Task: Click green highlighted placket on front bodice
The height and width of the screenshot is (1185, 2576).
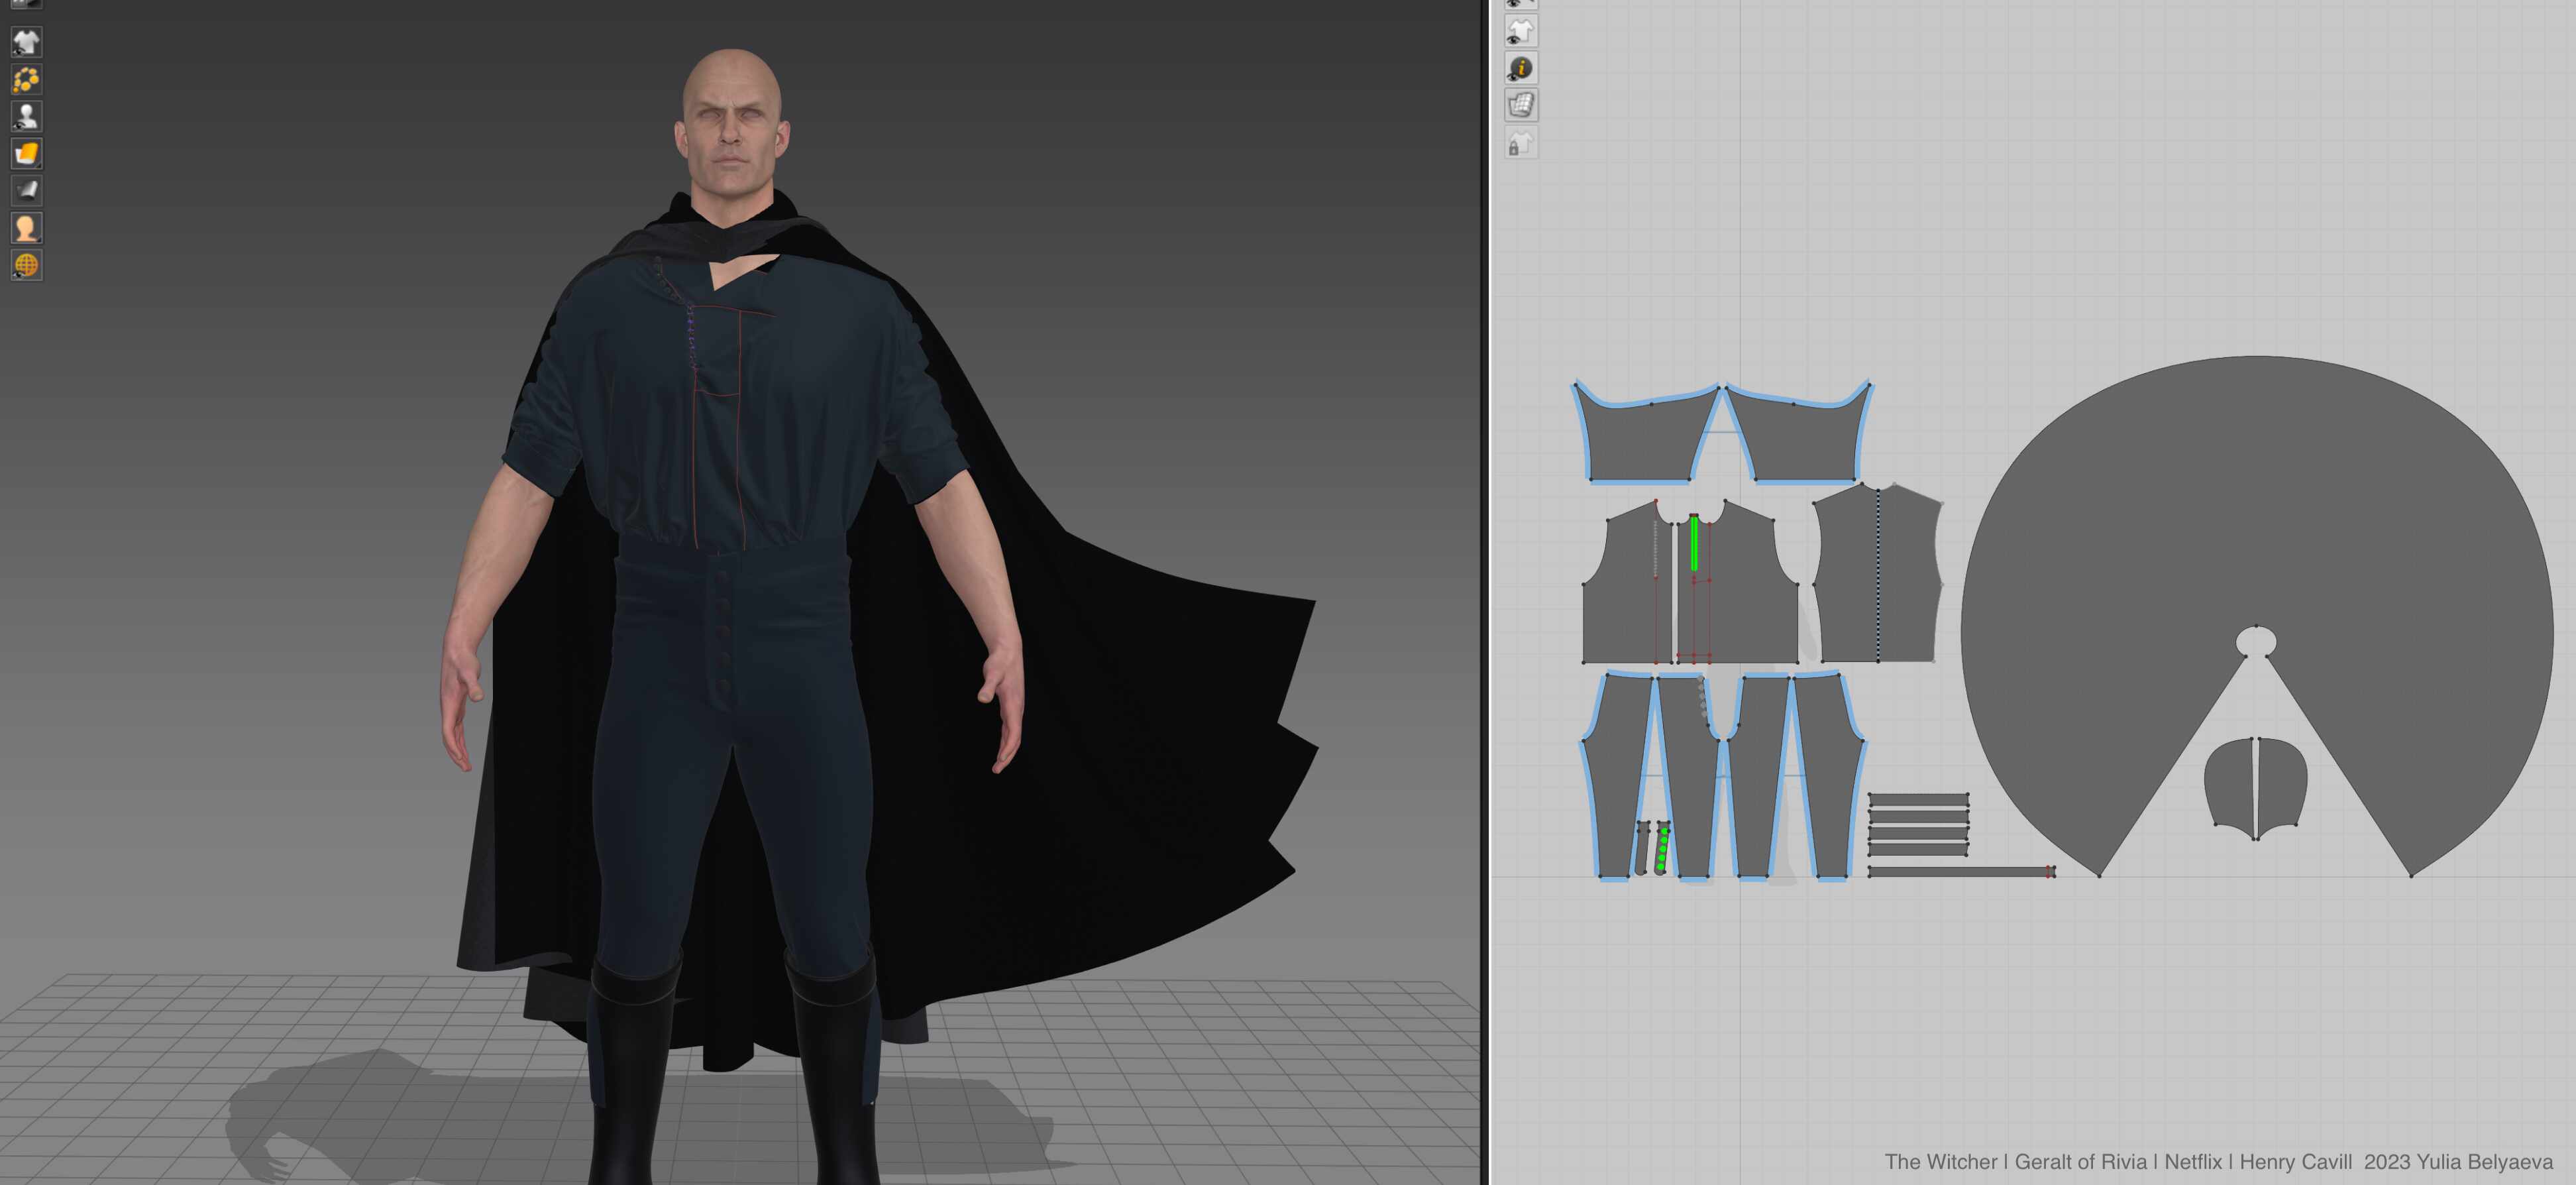Action: 1694,544
